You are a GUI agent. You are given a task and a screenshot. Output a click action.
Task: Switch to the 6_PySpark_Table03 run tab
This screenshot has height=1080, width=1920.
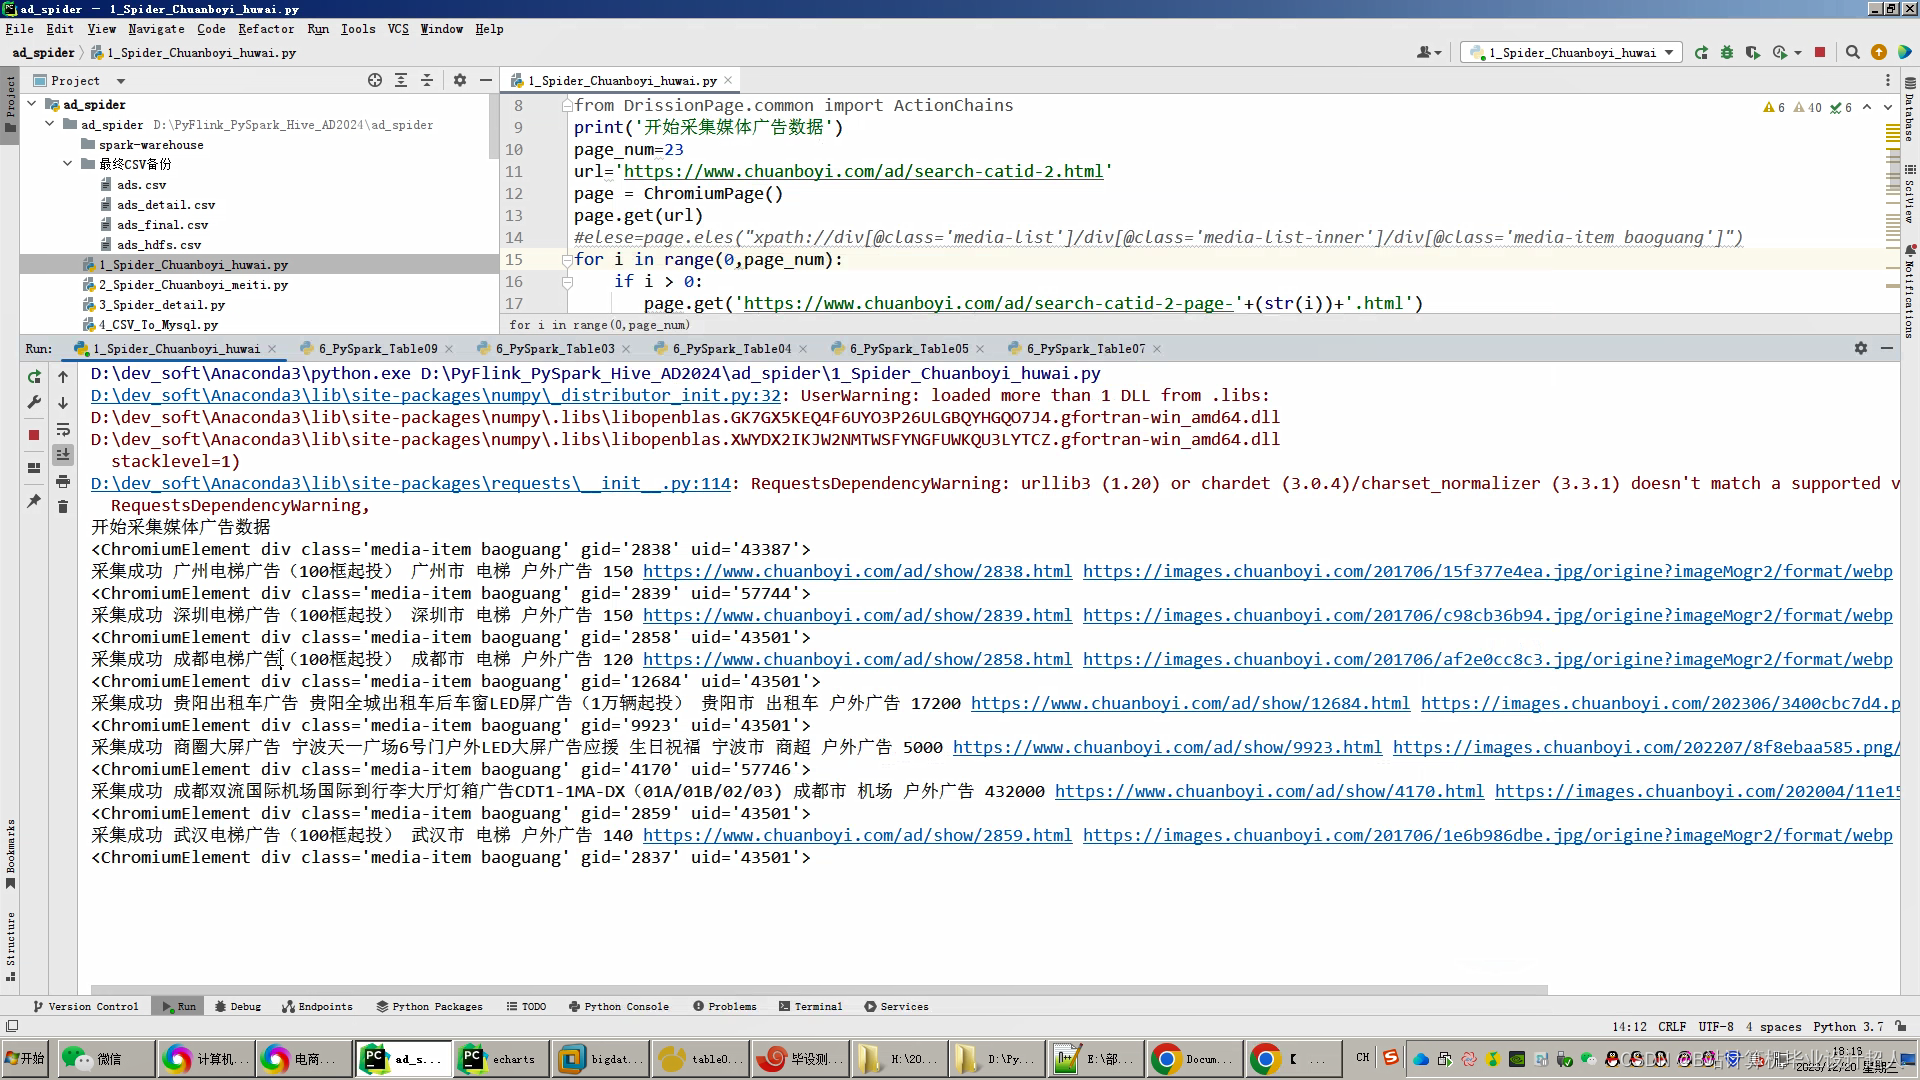click(554, 348)
